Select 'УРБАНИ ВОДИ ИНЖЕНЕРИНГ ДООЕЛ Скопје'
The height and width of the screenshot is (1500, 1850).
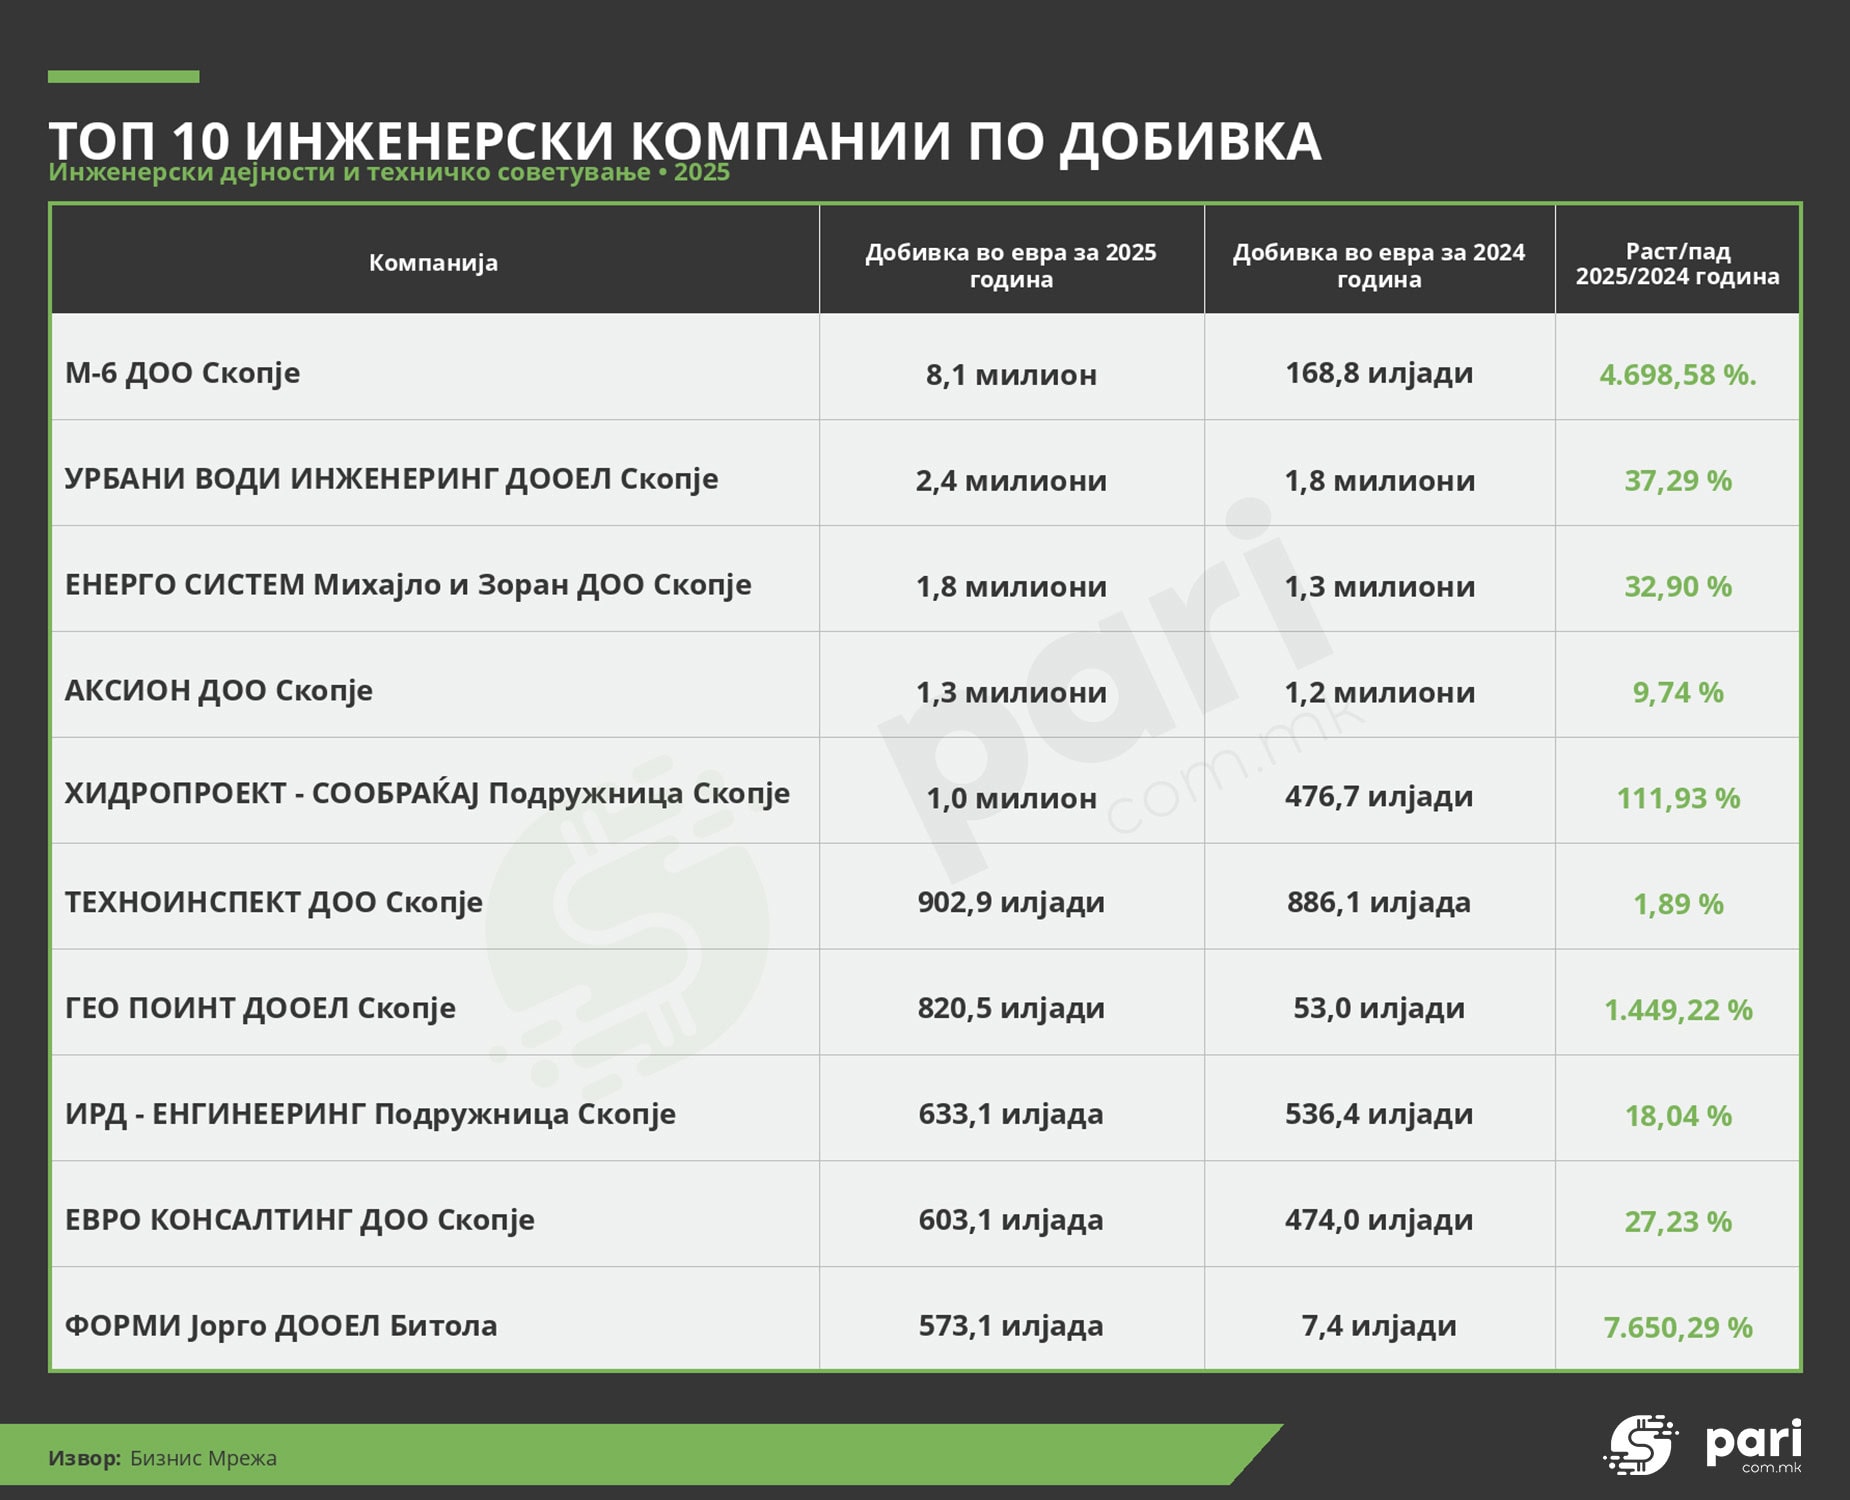point(391,479)
